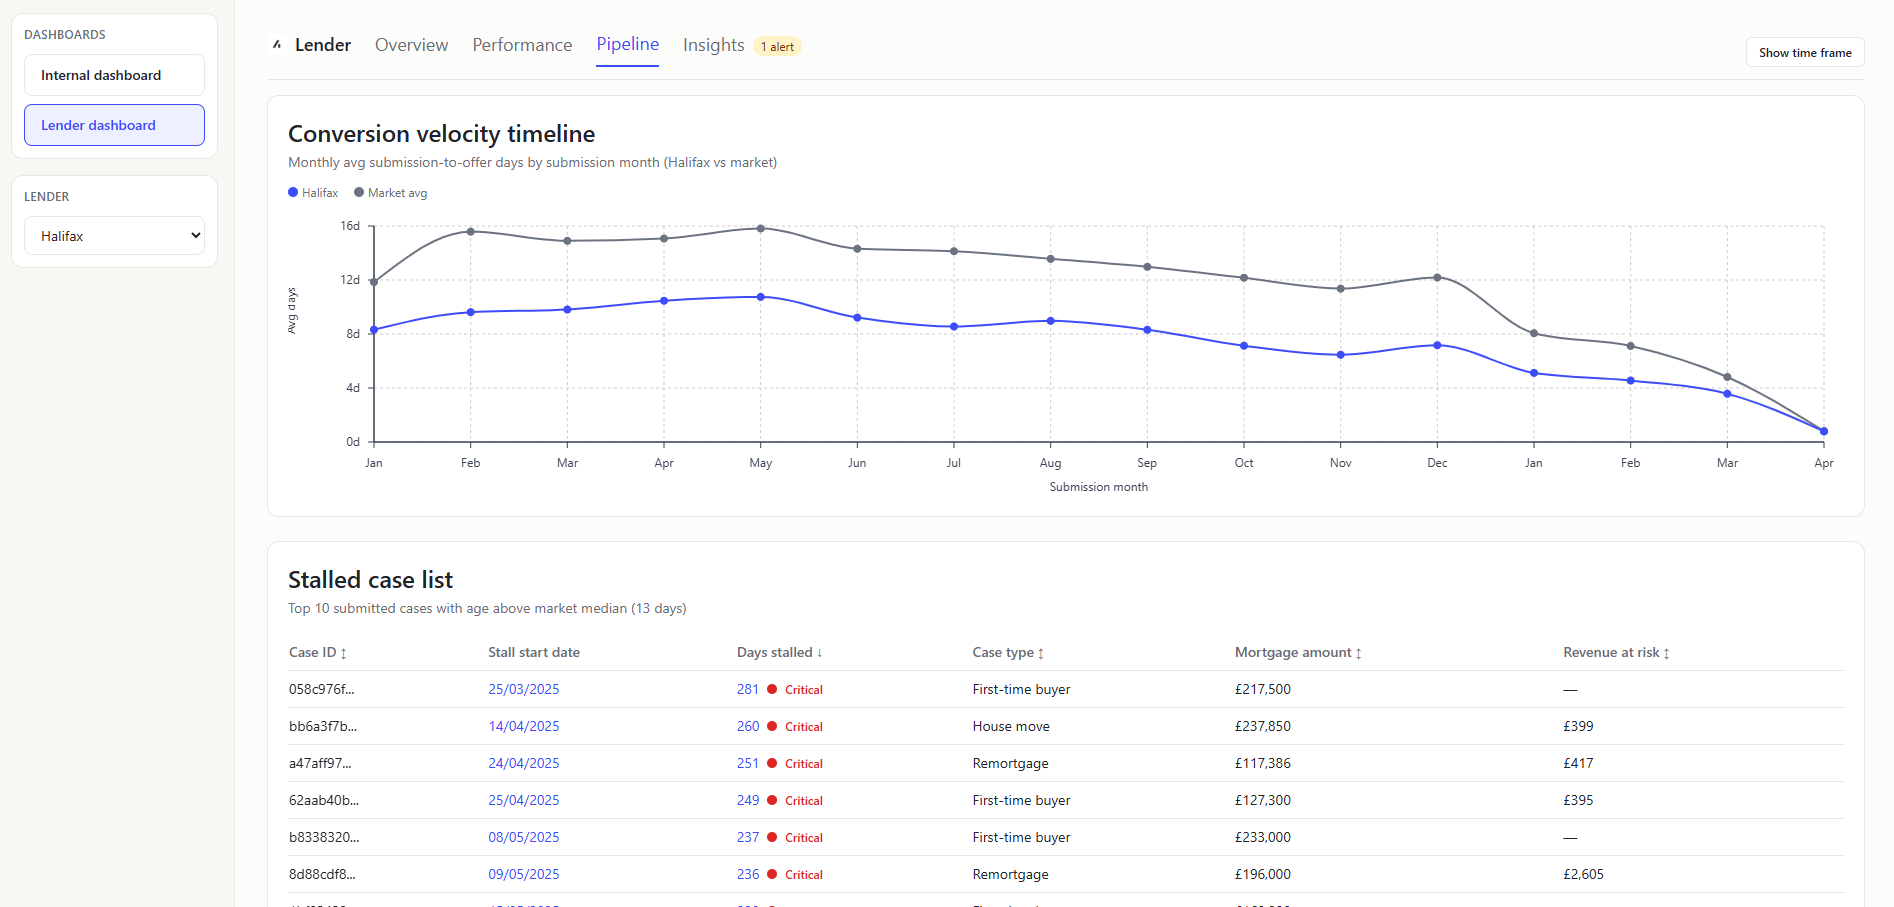Toggle sort order on Stall start date column
1894x907 pixels.
coord(534,652)
